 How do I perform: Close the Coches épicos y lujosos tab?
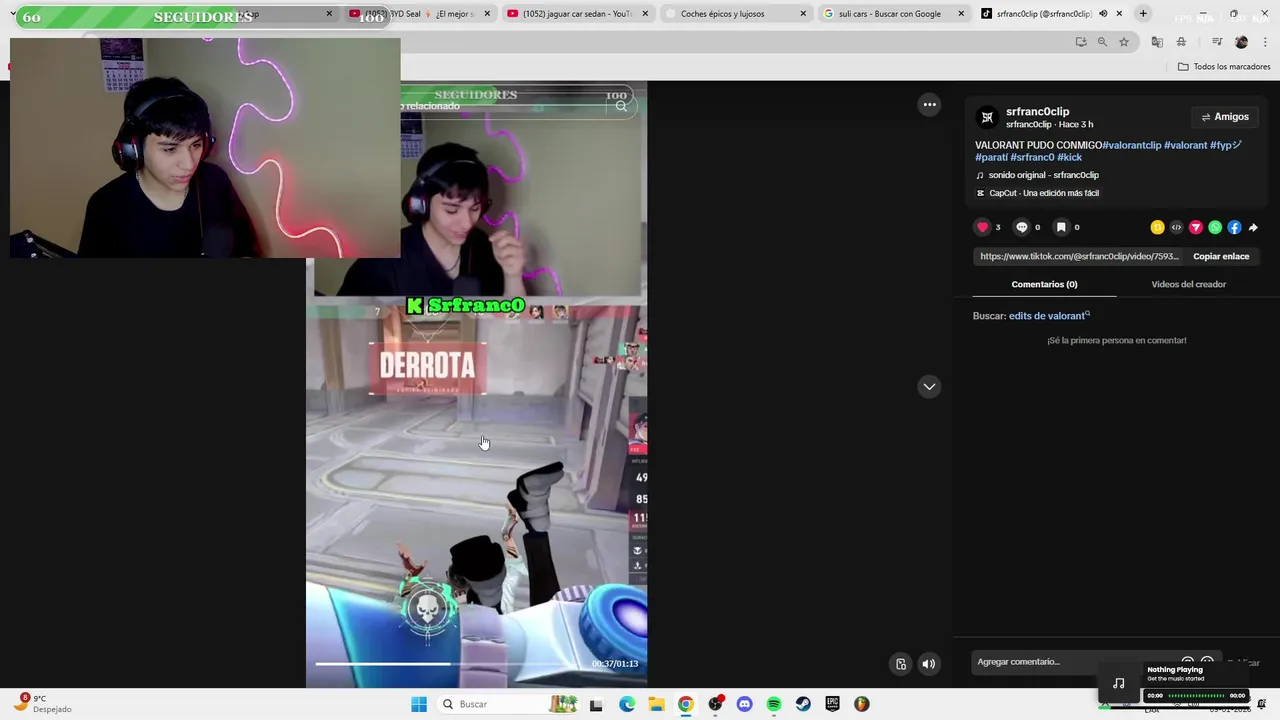(803, 14)
